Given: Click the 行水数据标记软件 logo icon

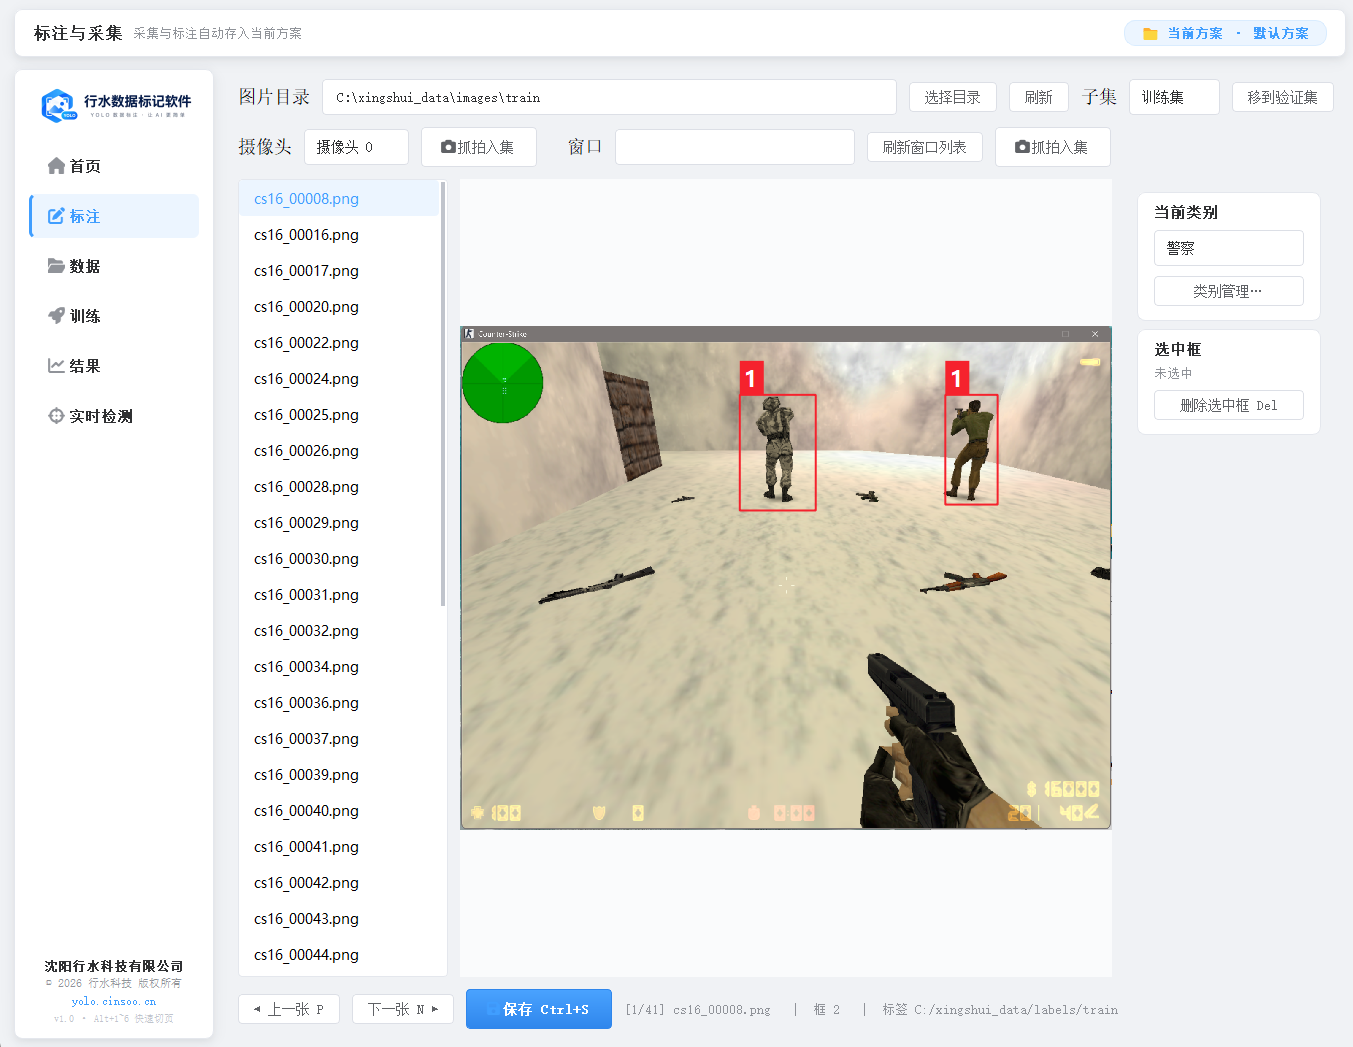Looking at the screenshot, I should click(x=59, y=105).
